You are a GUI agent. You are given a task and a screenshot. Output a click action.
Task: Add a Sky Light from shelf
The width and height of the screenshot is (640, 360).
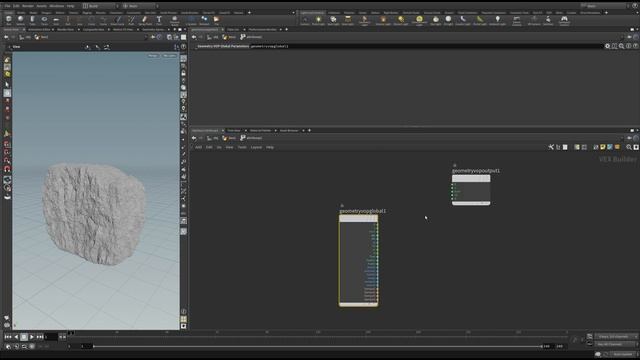(436, 20)
